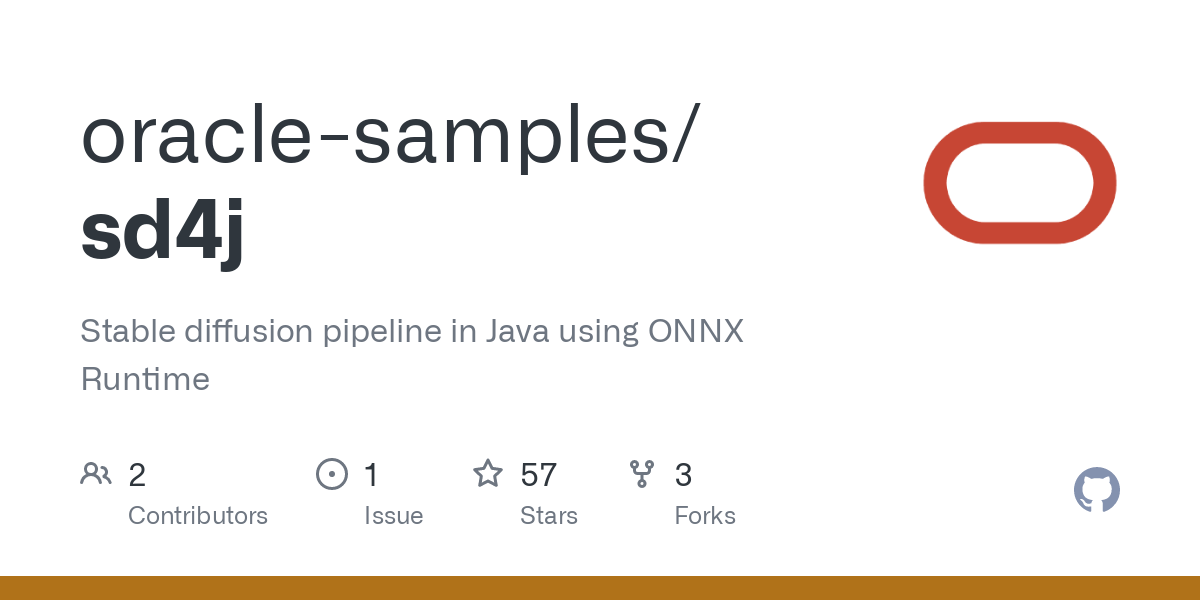
Task: Click the Forks text label
Action: coord(705,516)
